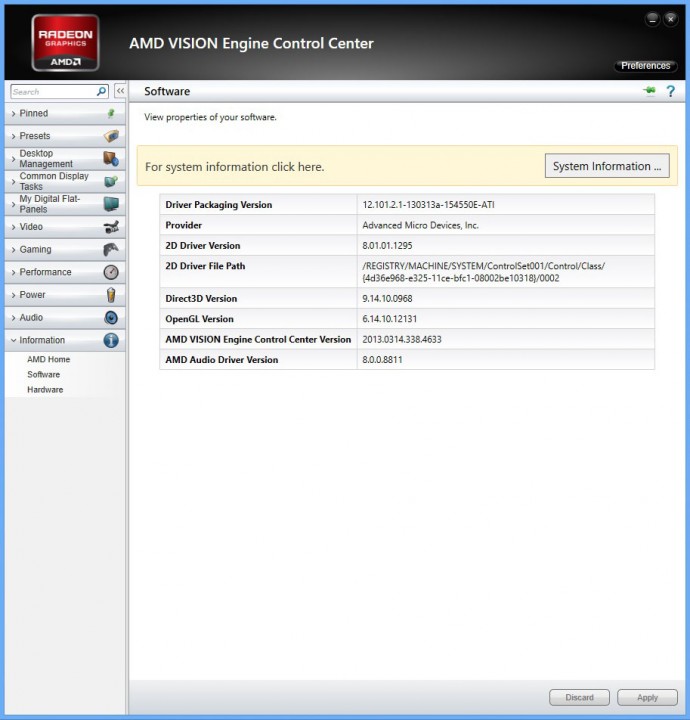Expand the Pinned section
The height and width of the screenshot is (720, 690).
tap(65, 113)
